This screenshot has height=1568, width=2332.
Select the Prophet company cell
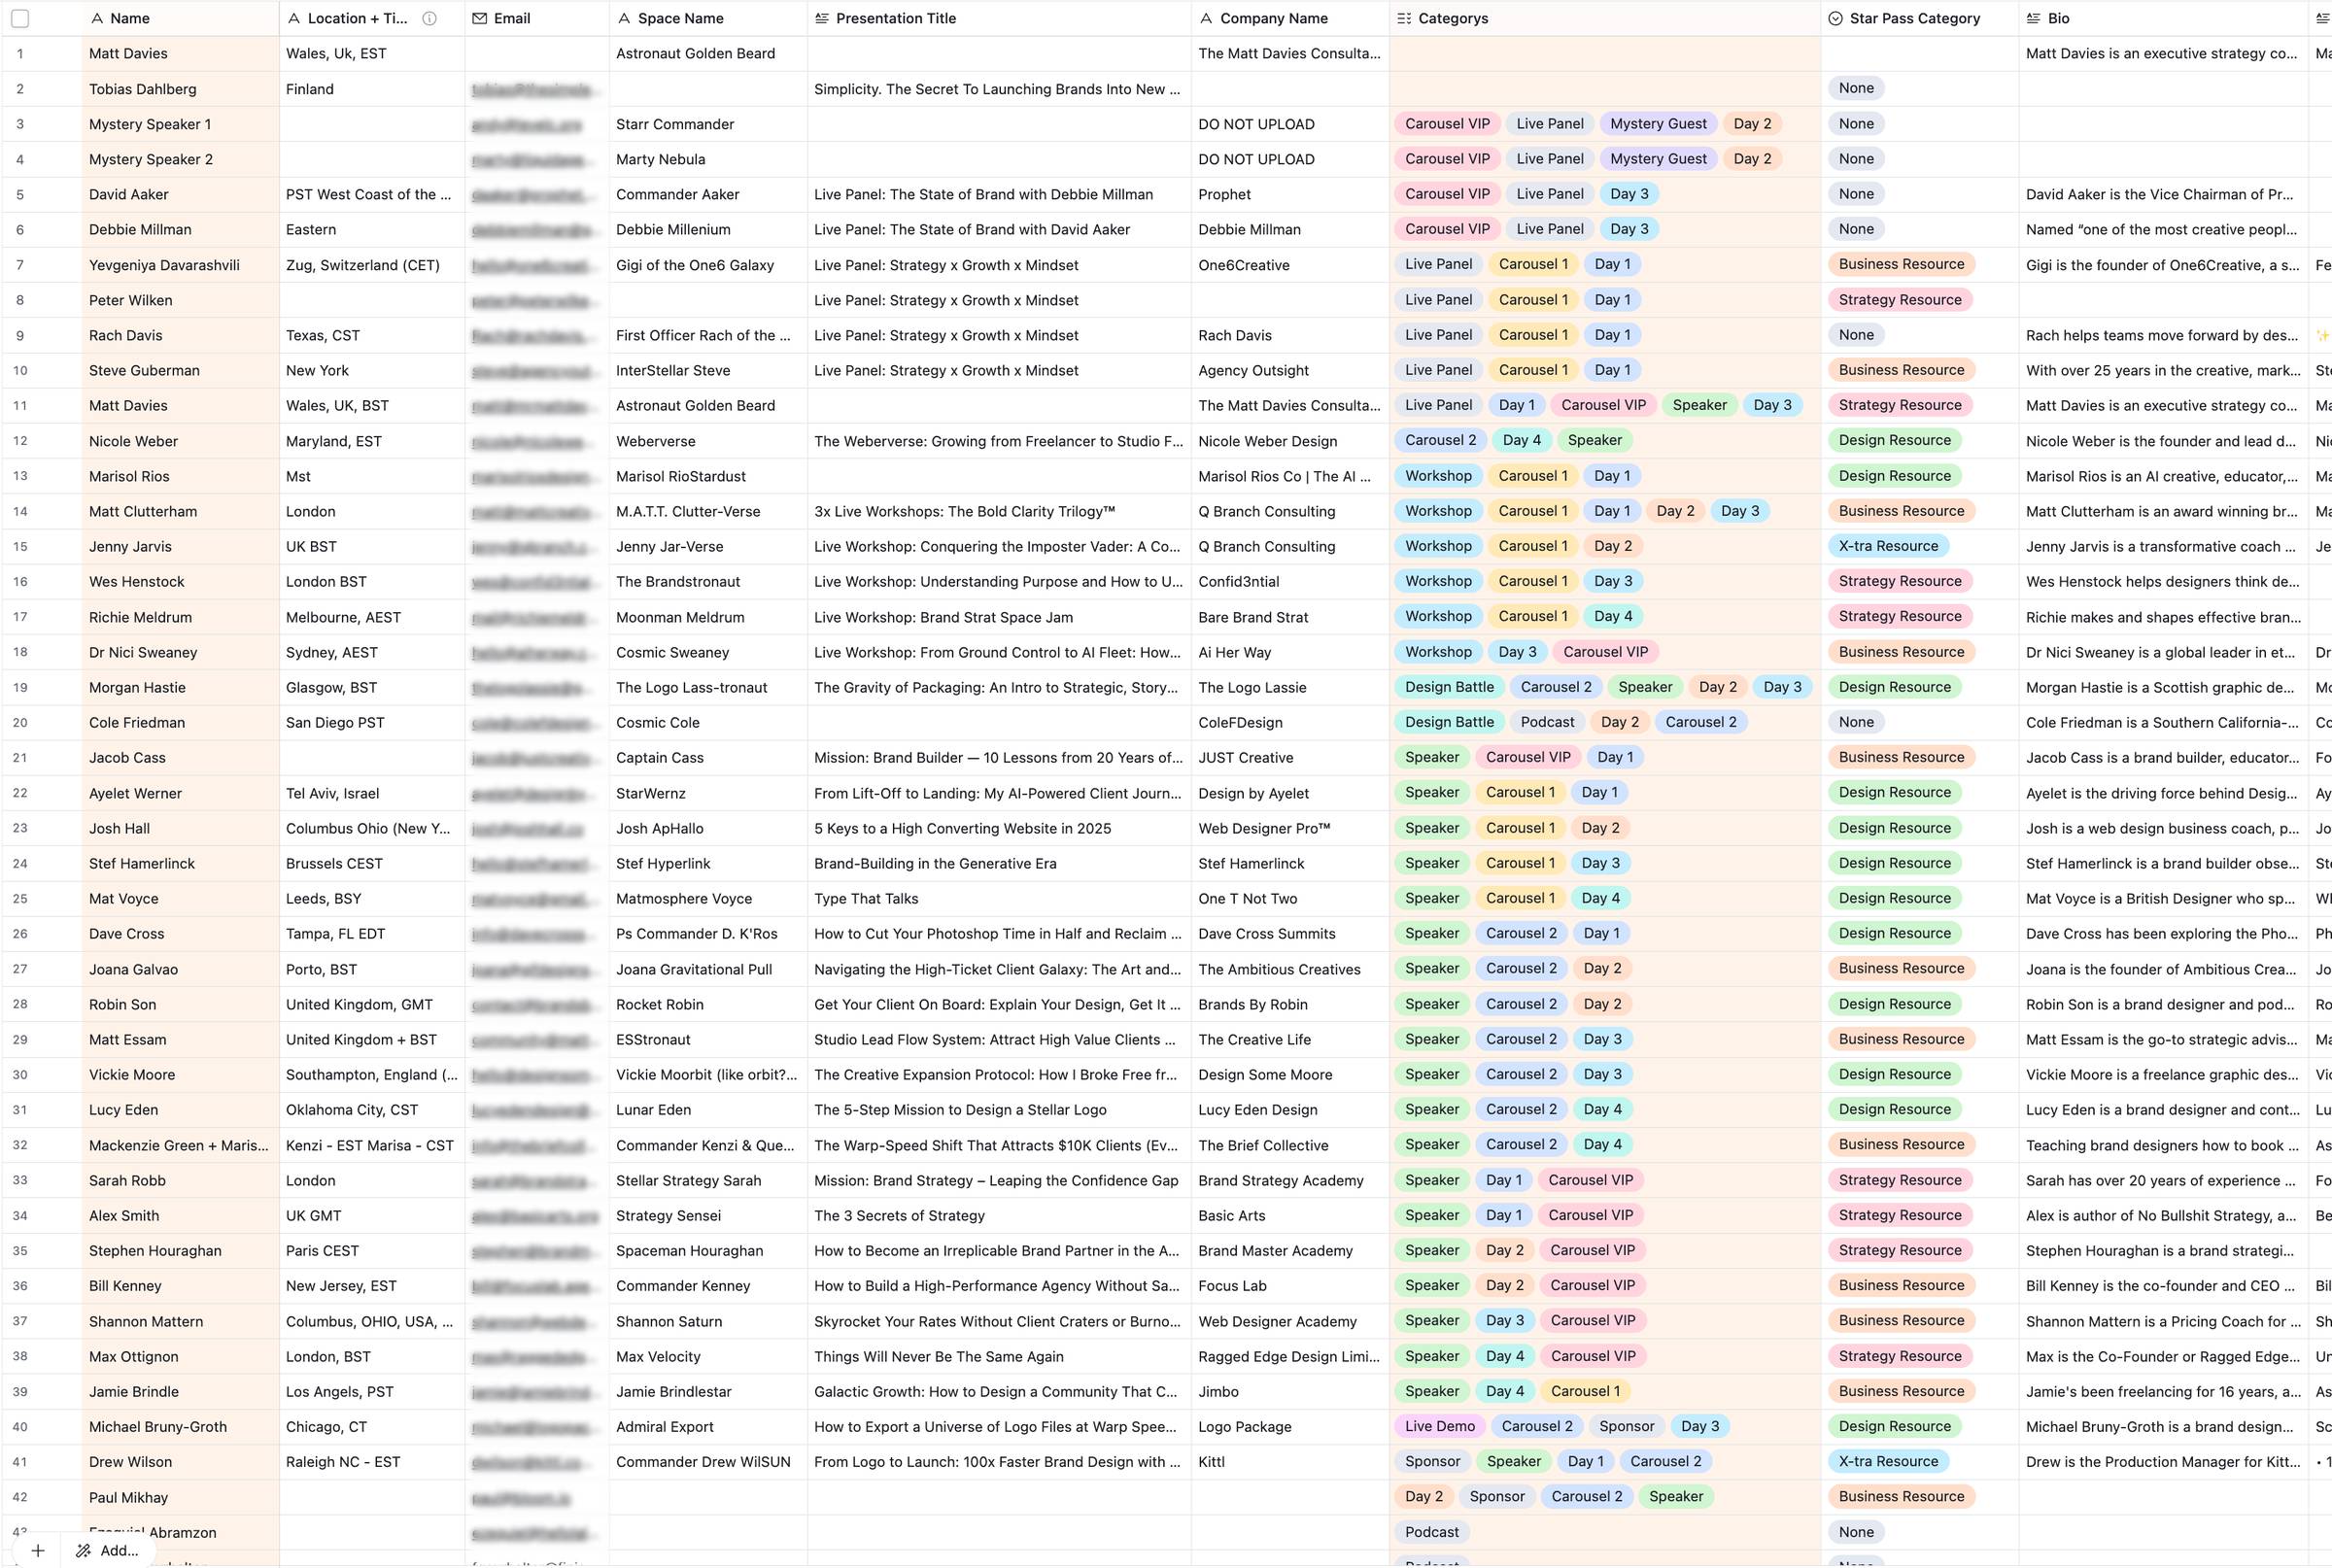tap(1290, 194)
